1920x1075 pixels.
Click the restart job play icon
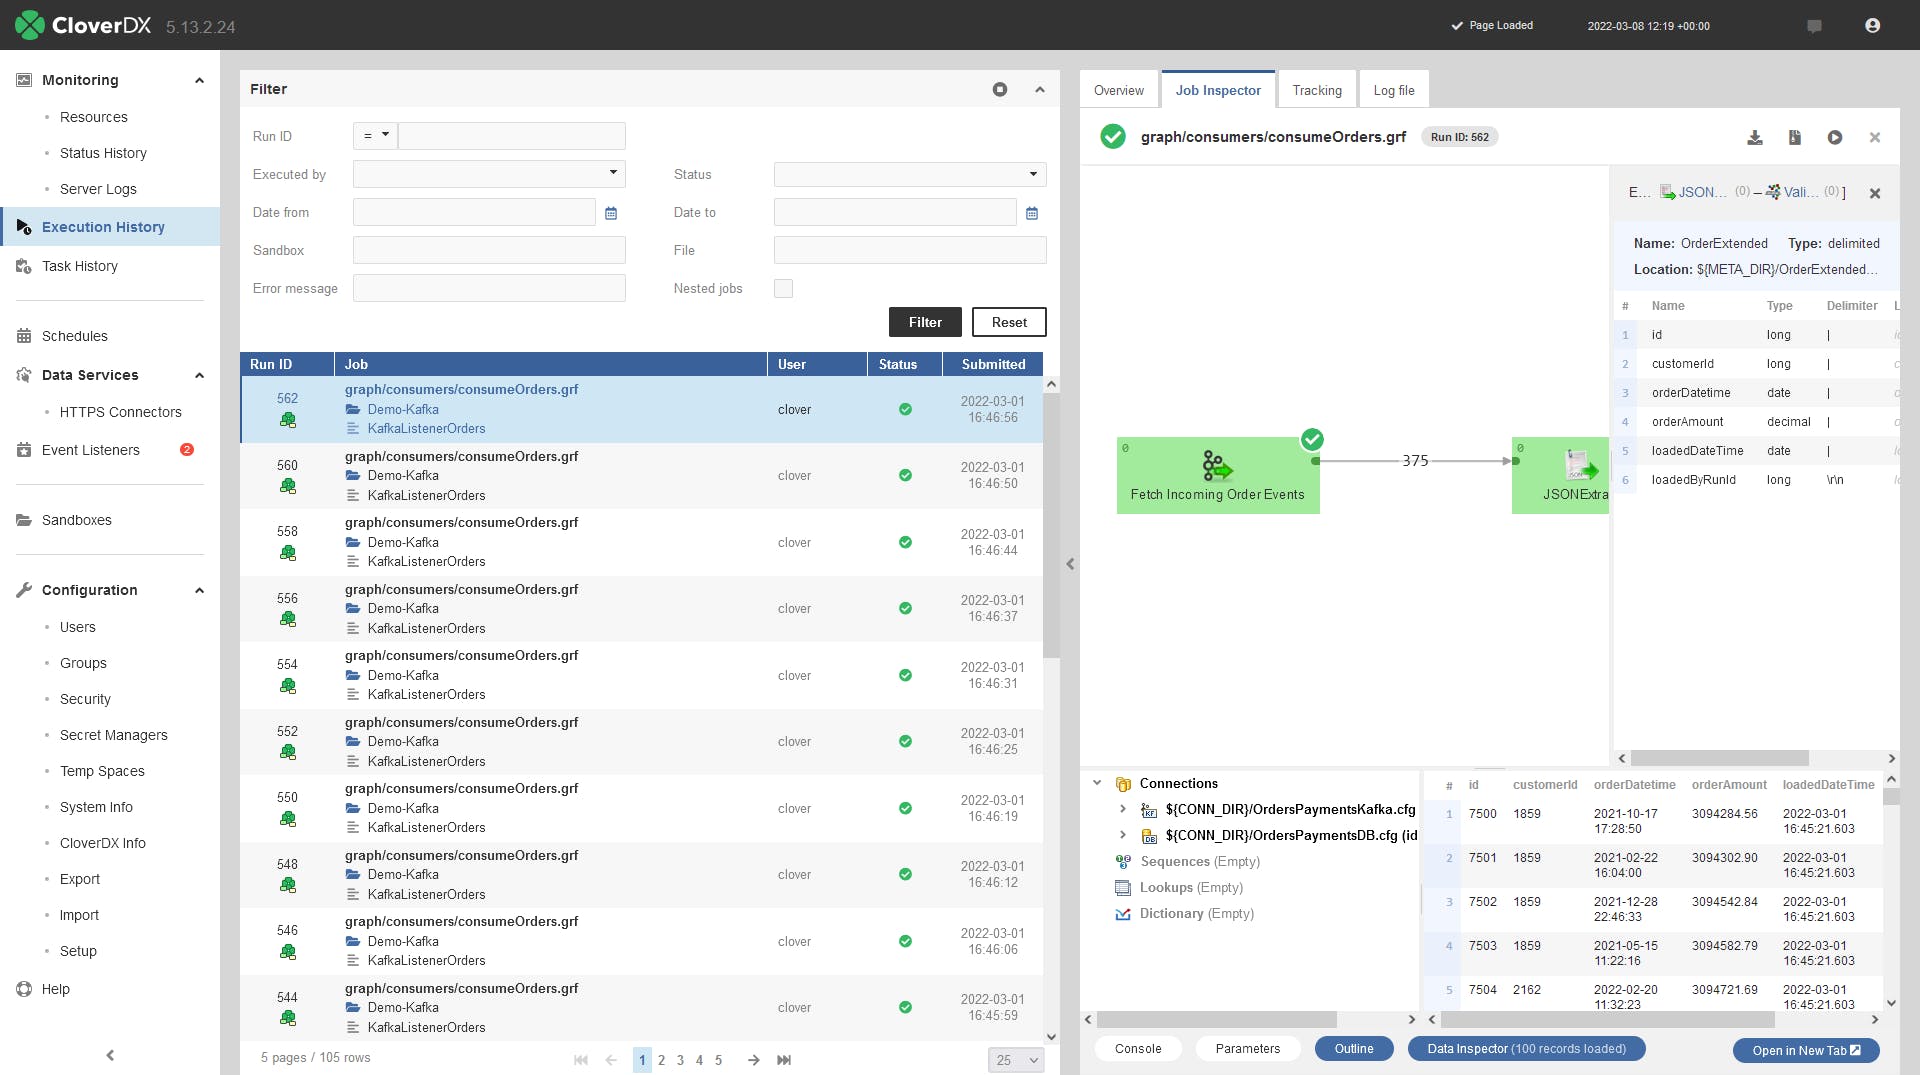(x=1835, y=137)
